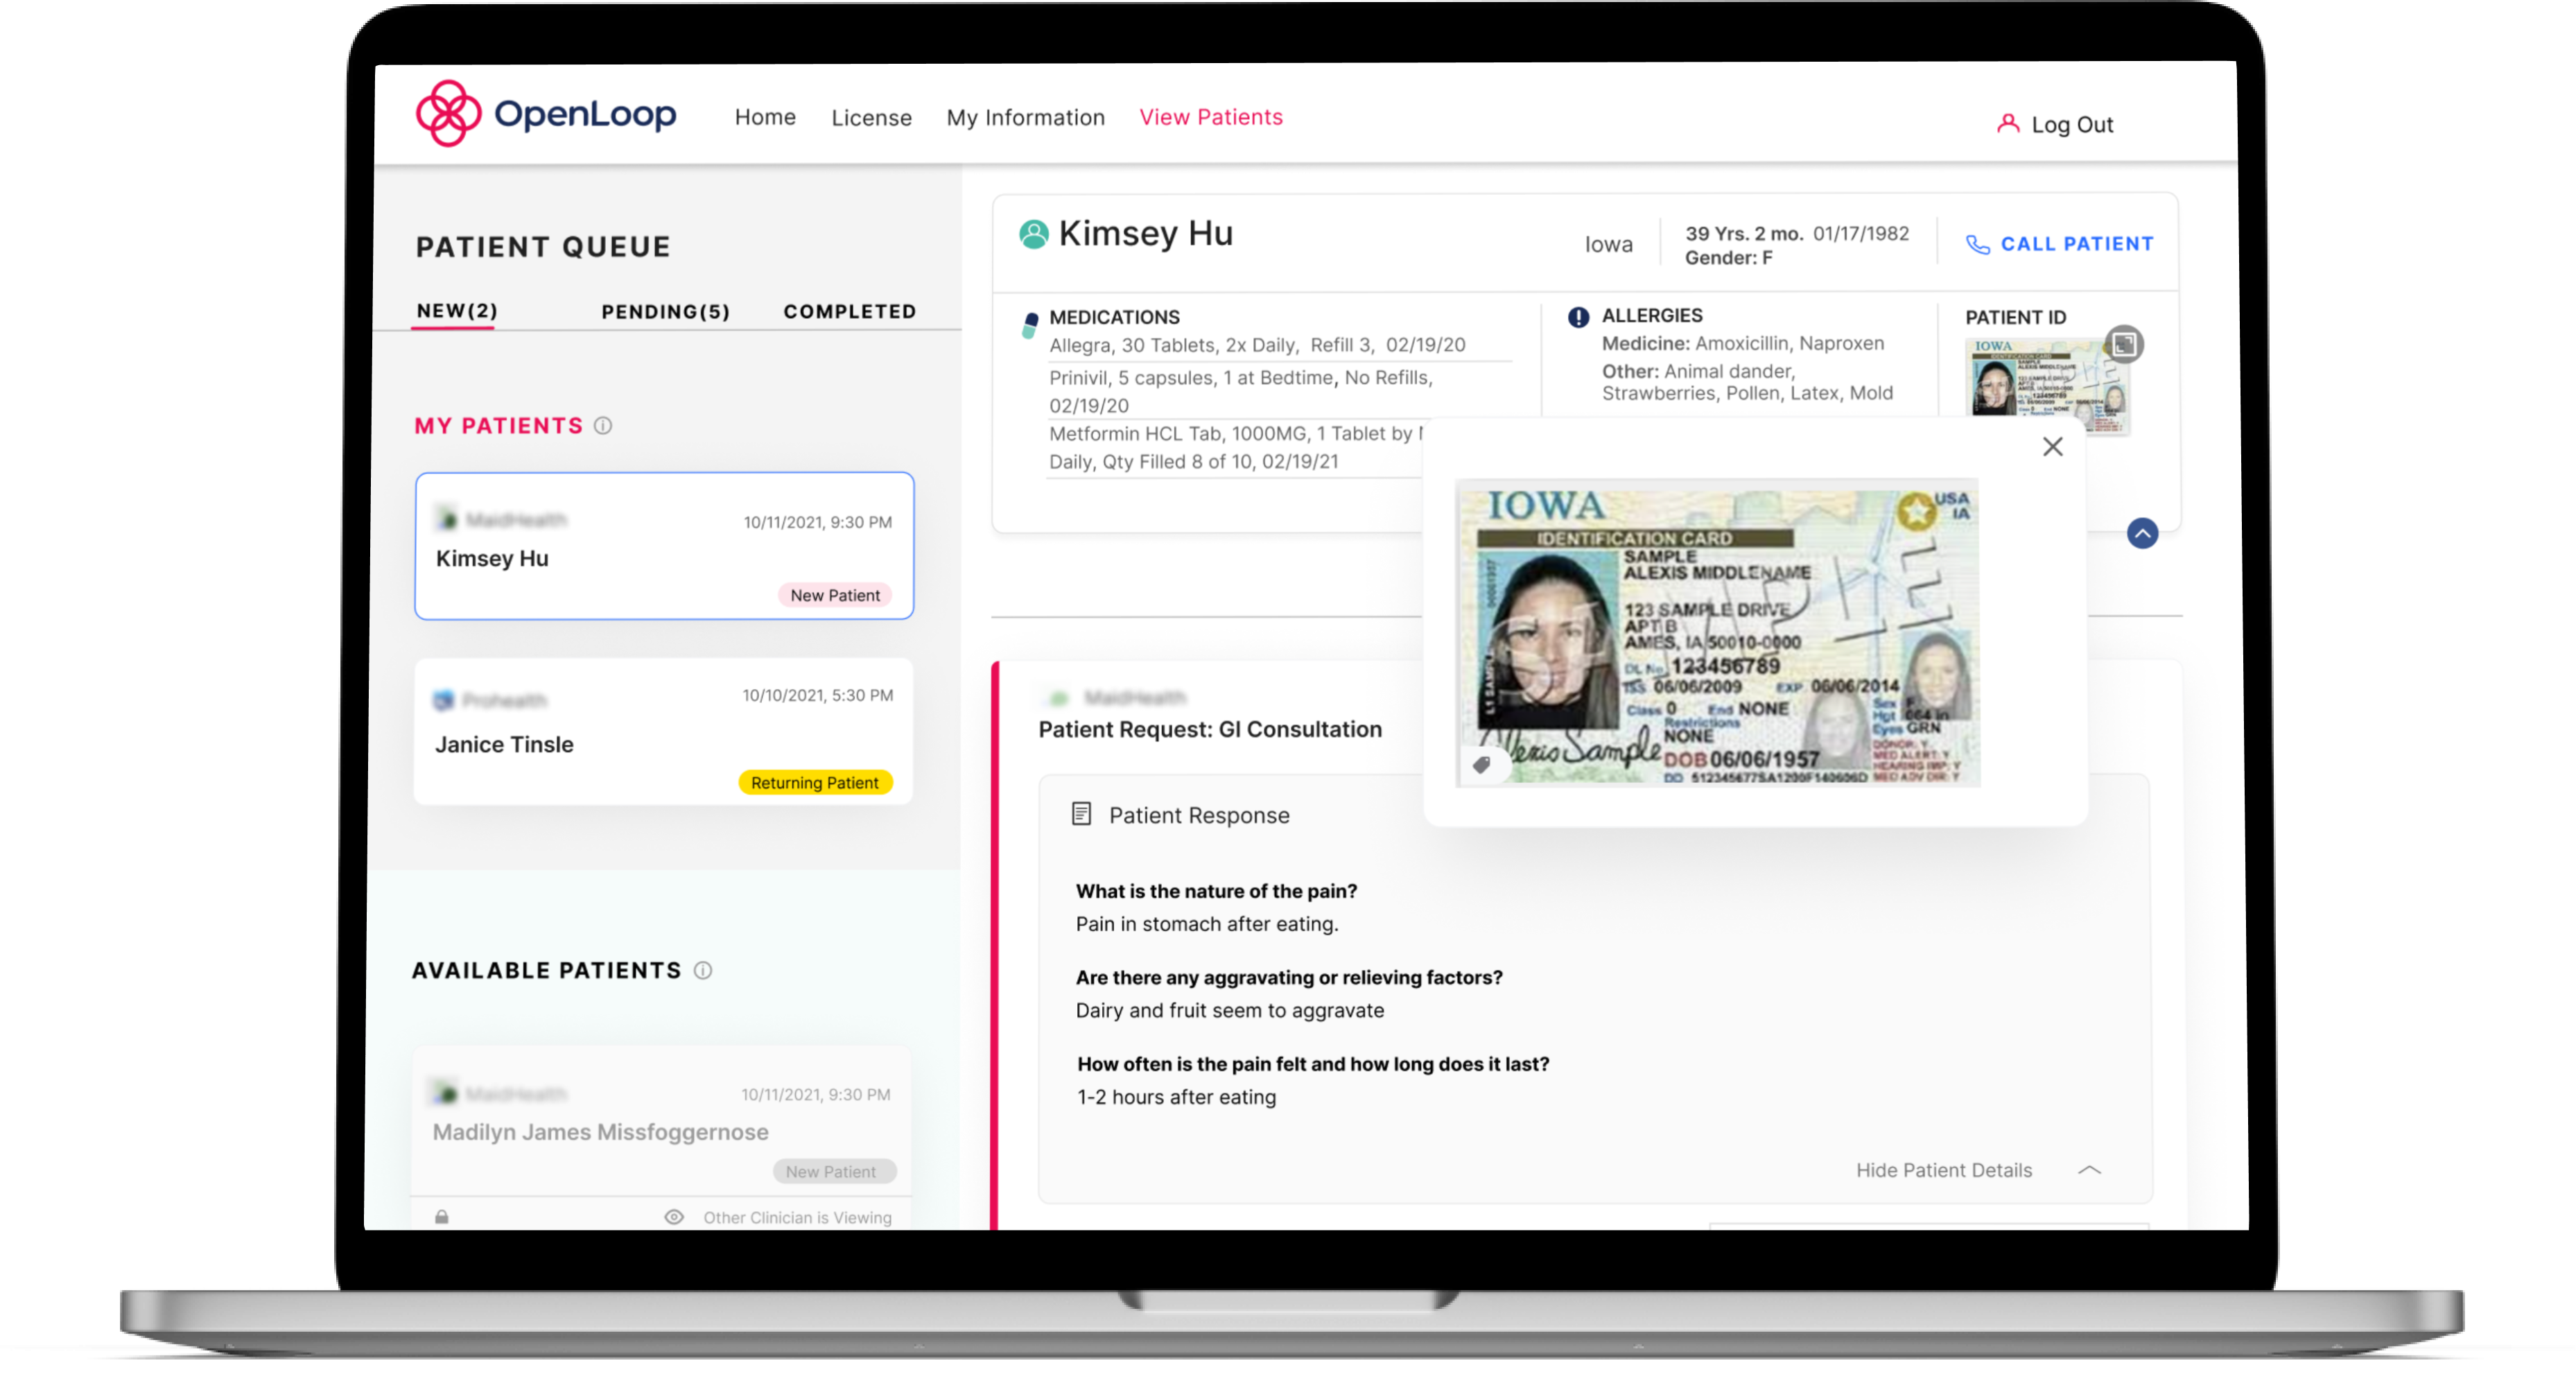Click the Patient Request: GI Consultation heading
This screenshot has height=1379, width=2576.
click(x=1210, y=729)
